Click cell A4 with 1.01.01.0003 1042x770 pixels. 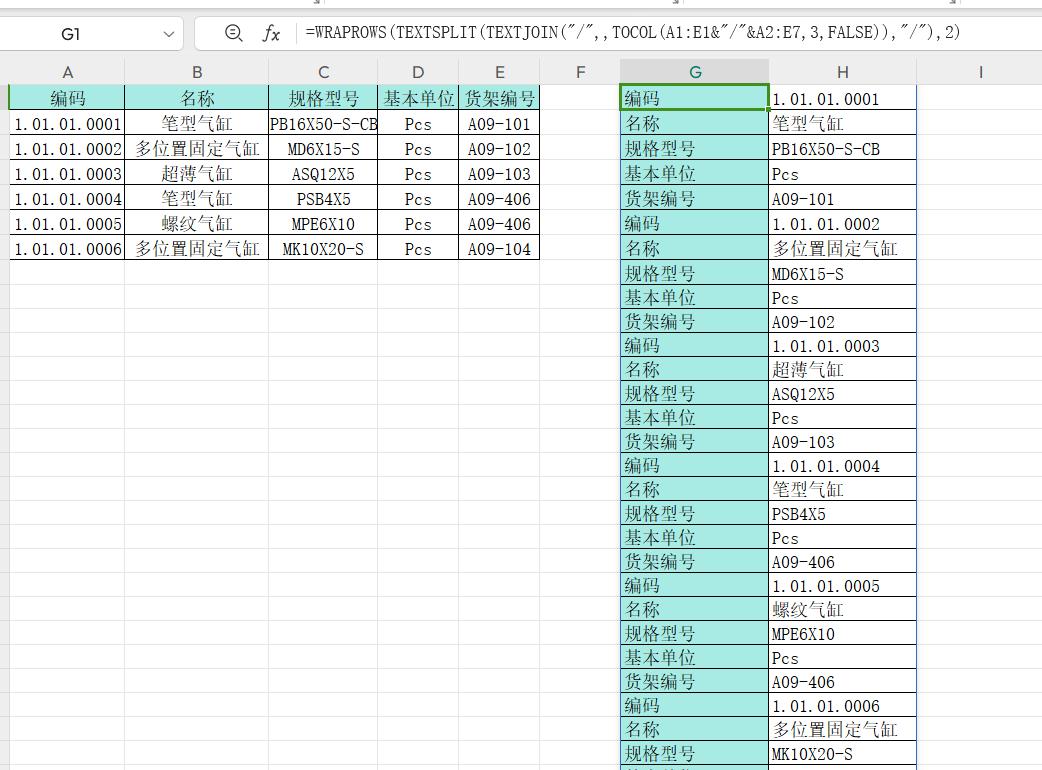pos(67,173)
